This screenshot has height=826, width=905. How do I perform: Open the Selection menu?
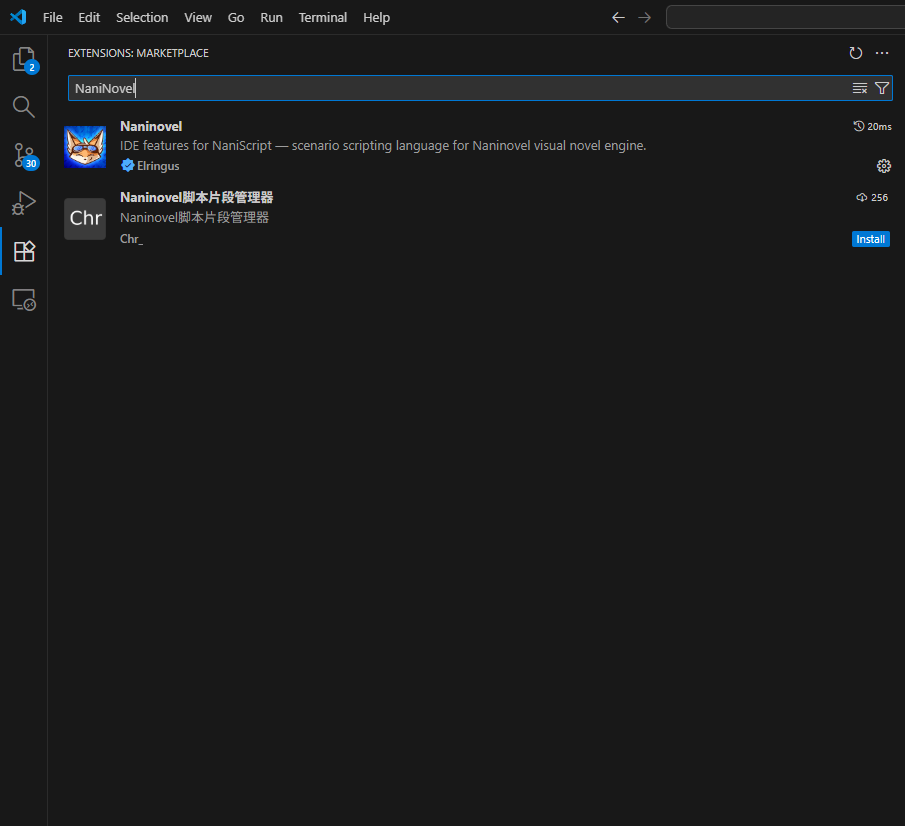[x=142, y=17]
